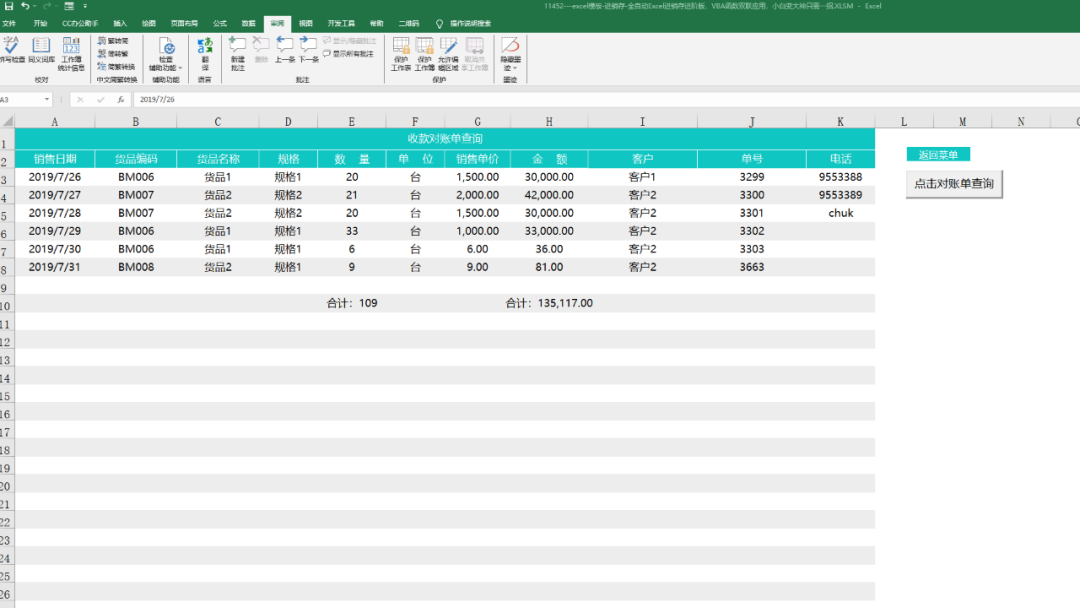Select the 货品编码 header cell
1080x608 pixels.
pos(136,159)
